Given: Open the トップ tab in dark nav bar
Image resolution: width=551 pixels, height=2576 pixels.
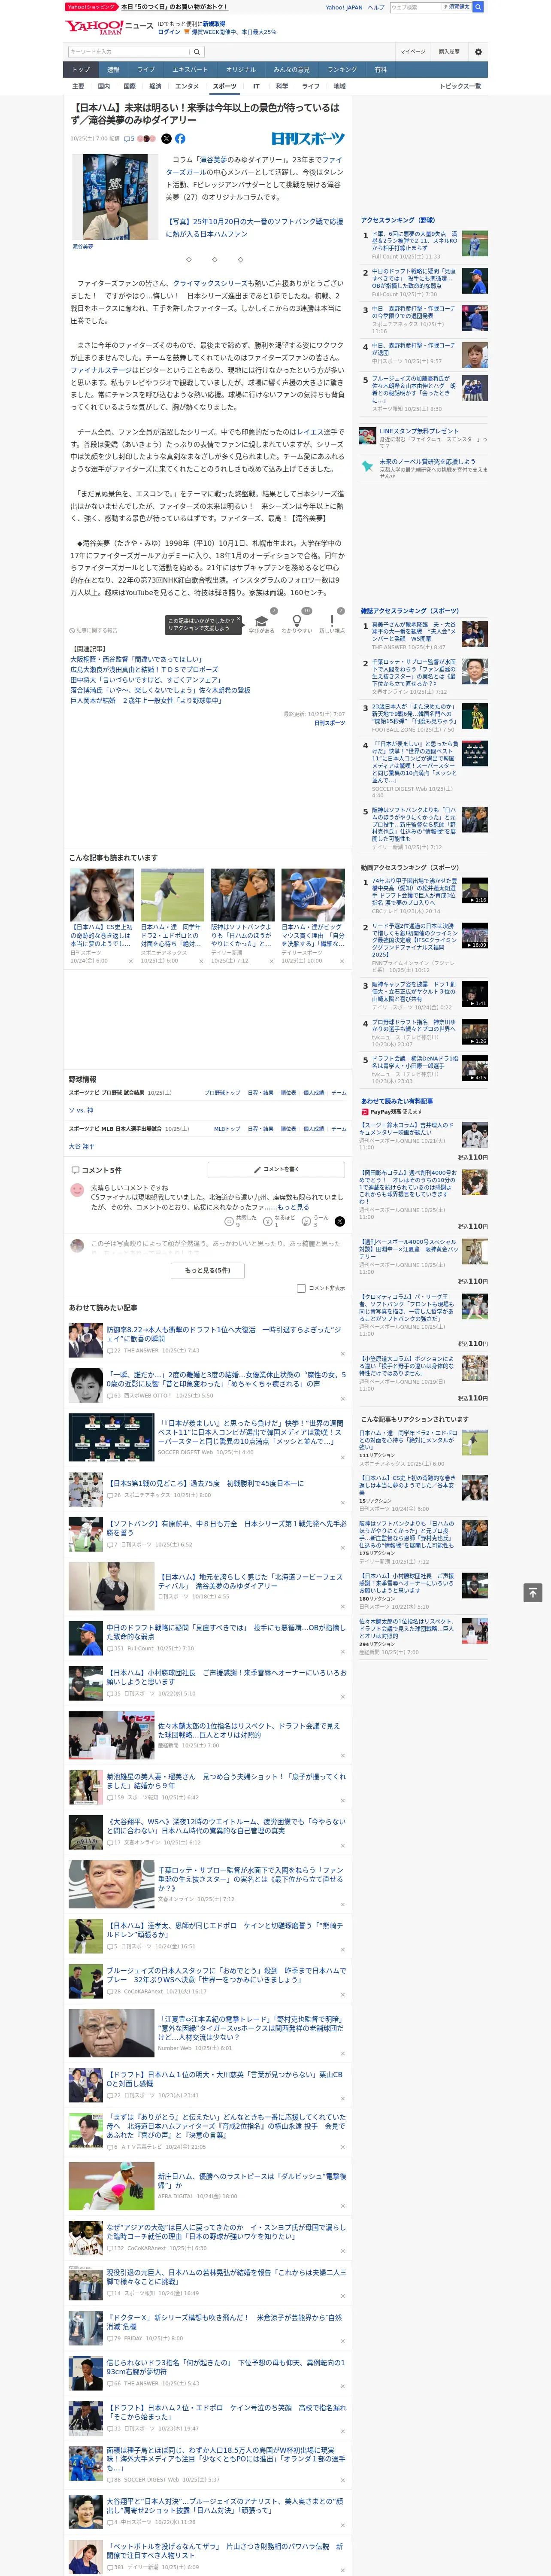Looking at the screenshot, I should pos(81,70).
